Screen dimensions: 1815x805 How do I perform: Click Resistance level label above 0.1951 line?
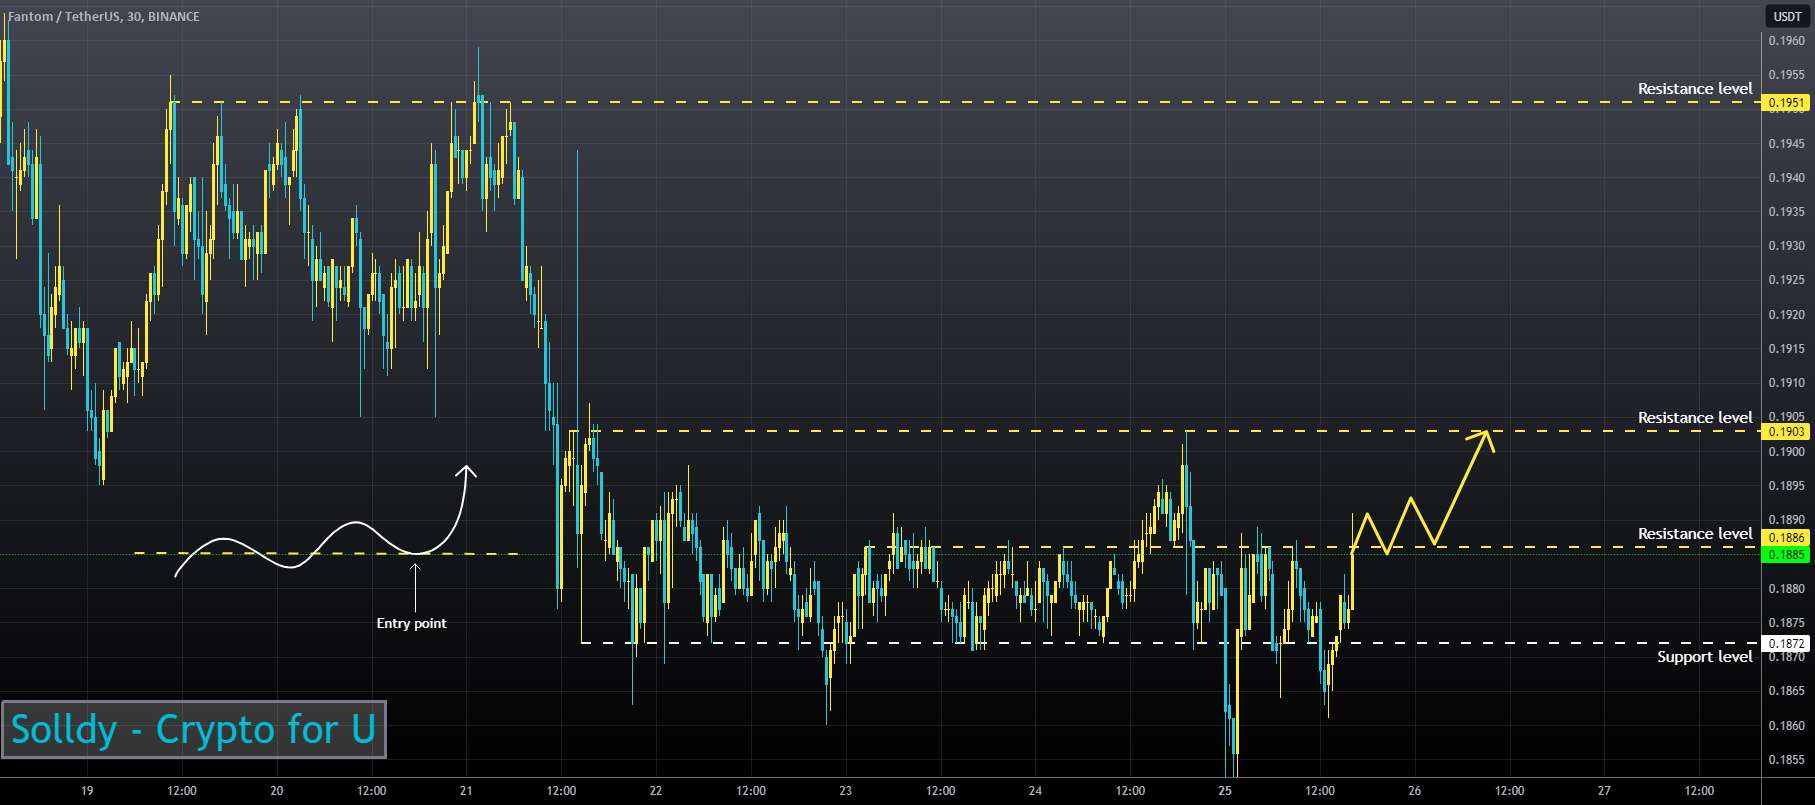click(x=1695, y=89)
